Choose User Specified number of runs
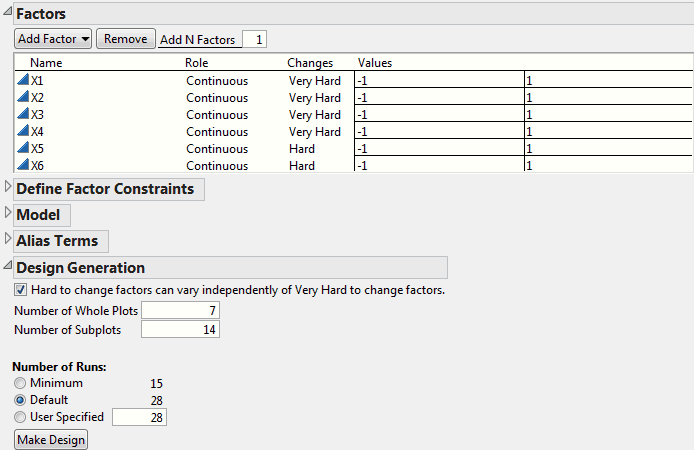The image size is (694, 450). click(x=20, y=417)
